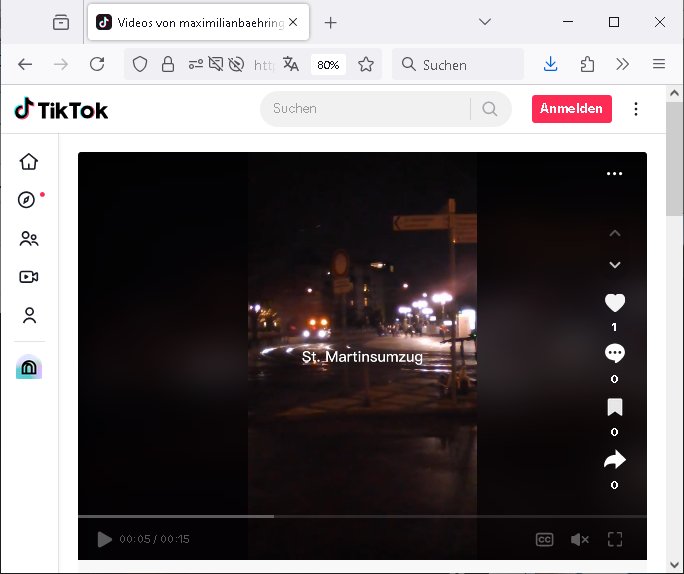
Task: Share the video with arrow icon
Action: (614, 460)
